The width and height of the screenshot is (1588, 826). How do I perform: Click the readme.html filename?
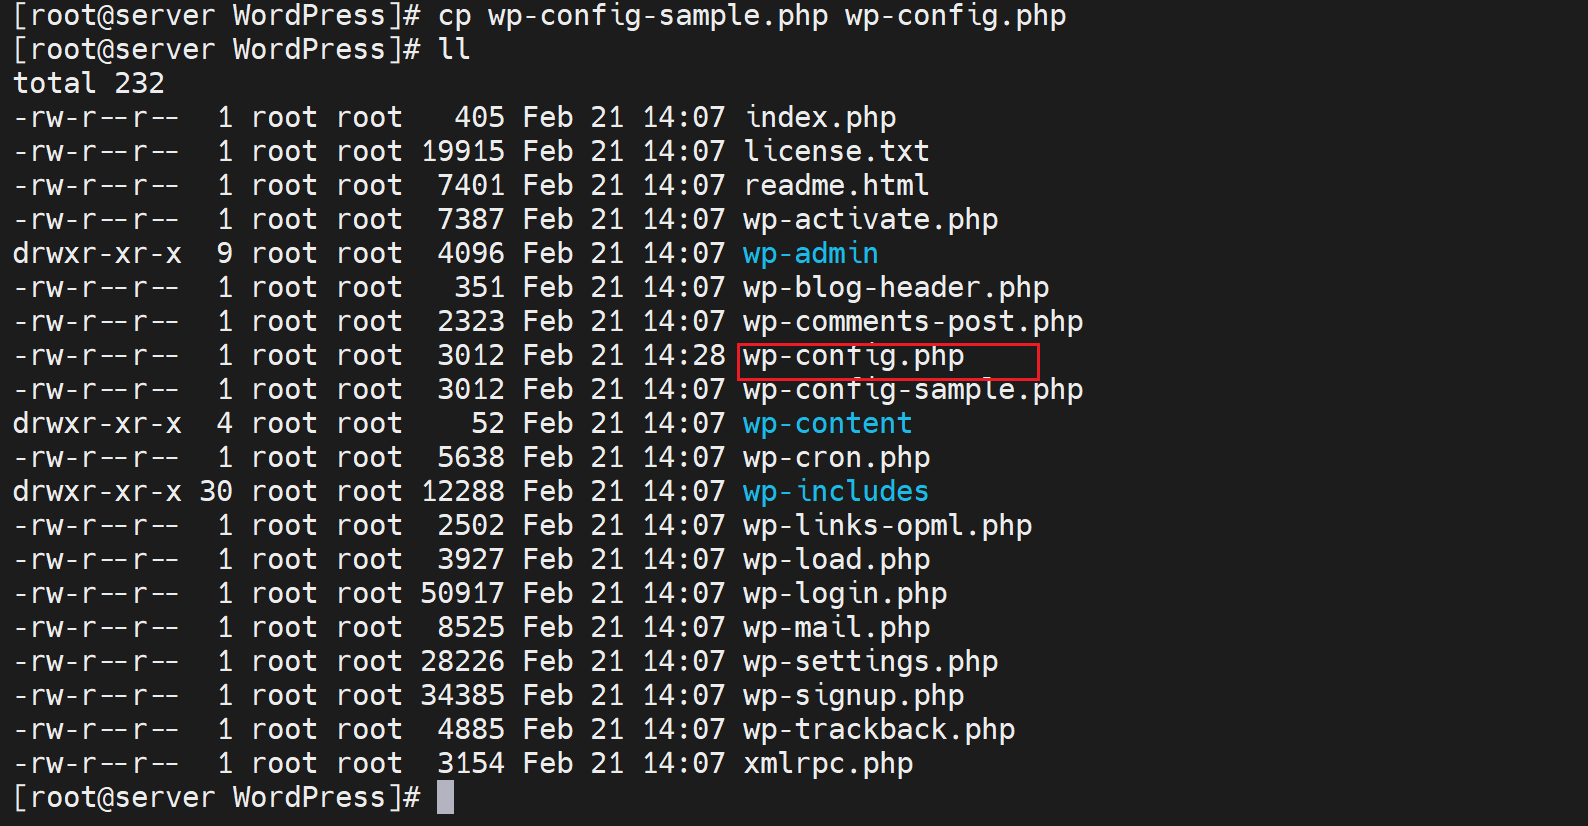pyautogui.click(x=836, y=186)
